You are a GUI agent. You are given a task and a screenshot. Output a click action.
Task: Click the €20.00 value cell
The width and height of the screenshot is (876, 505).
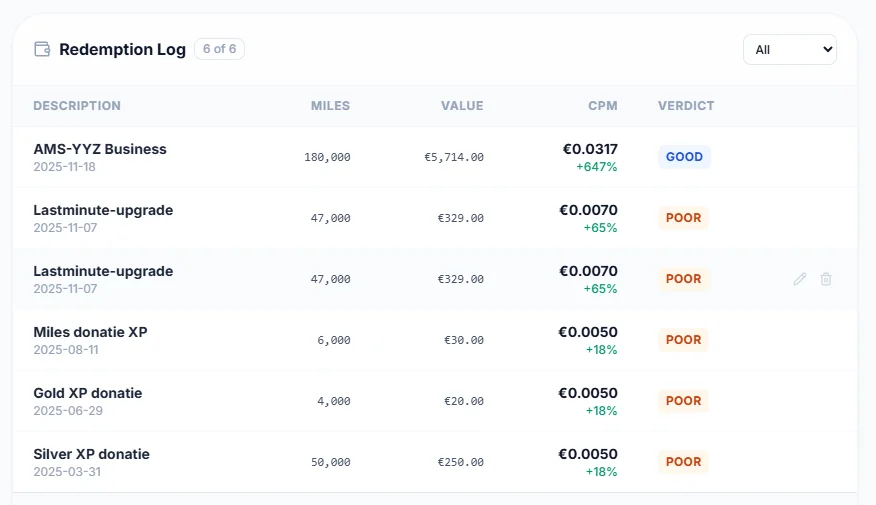click(464, 401)
